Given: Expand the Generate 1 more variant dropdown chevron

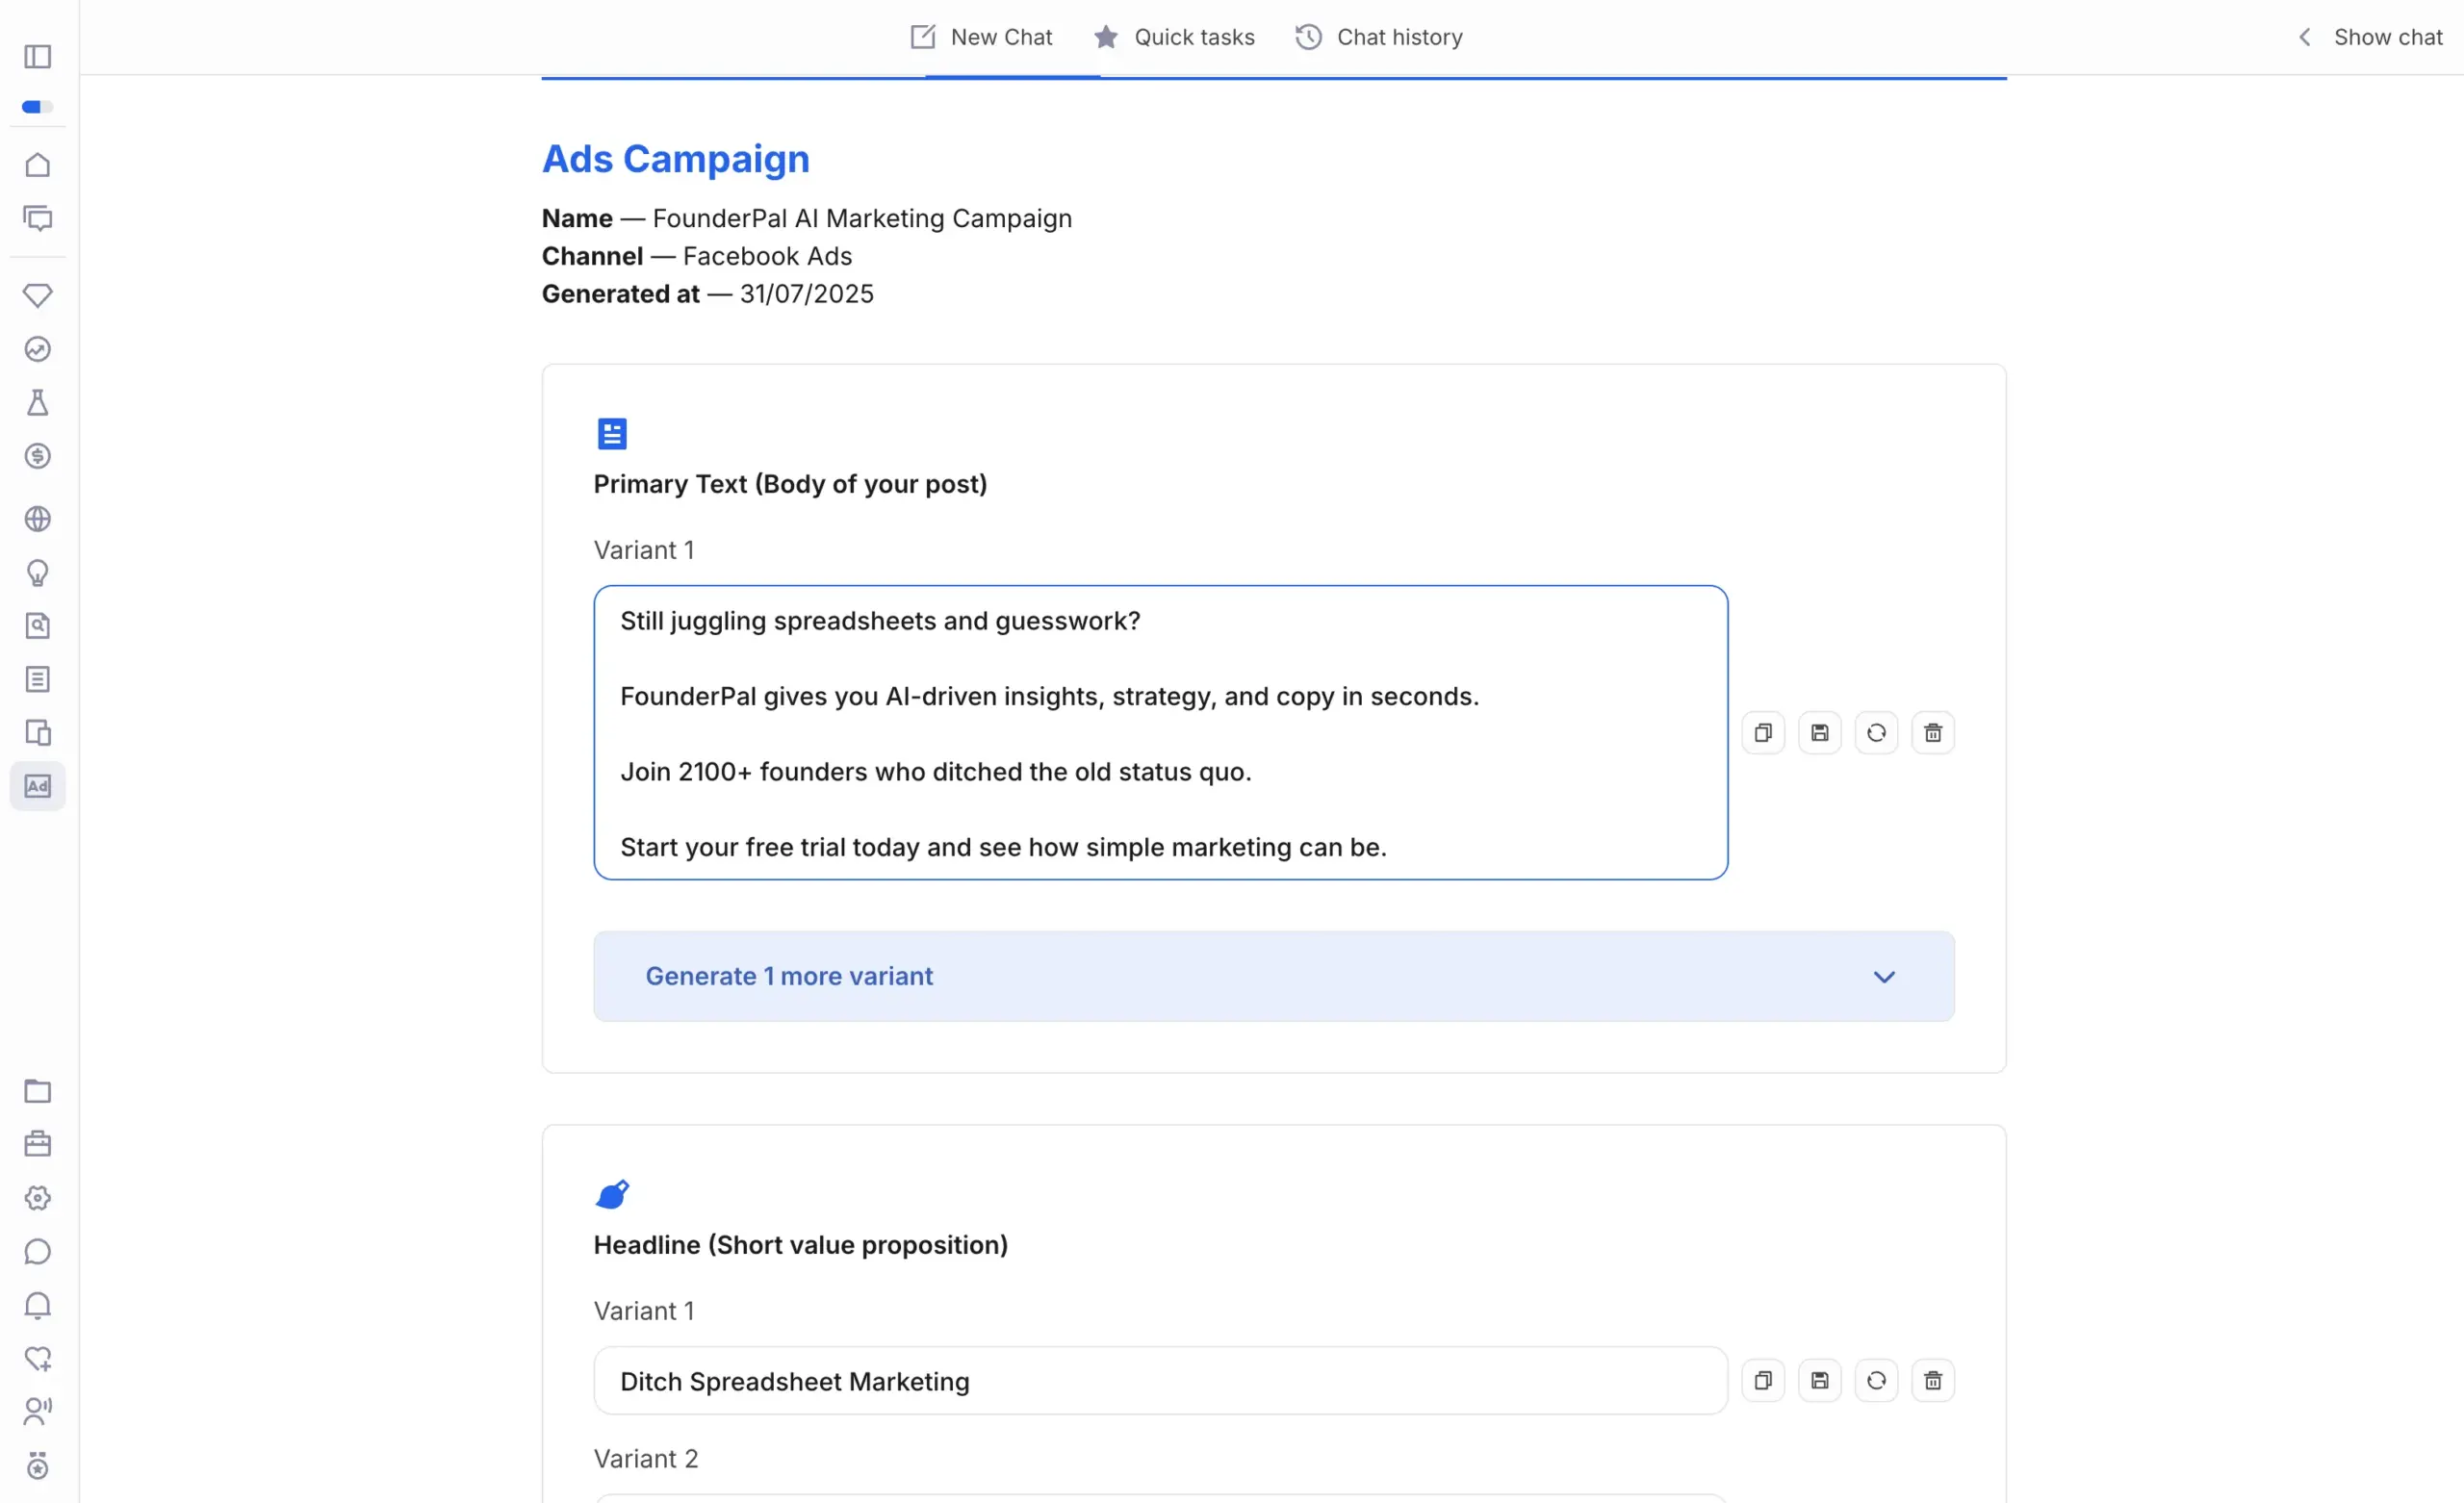Looking at the screenshot, I should click(x=1885, y=977).
